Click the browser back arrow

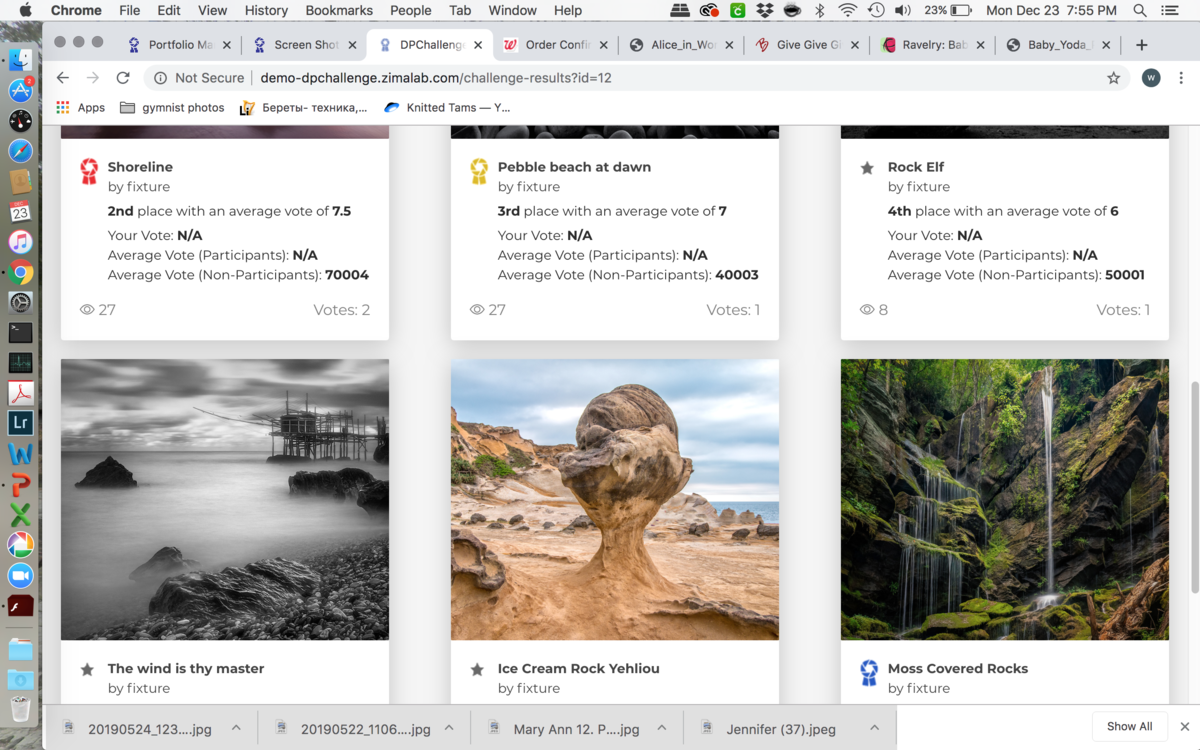[x=62, y=78]
